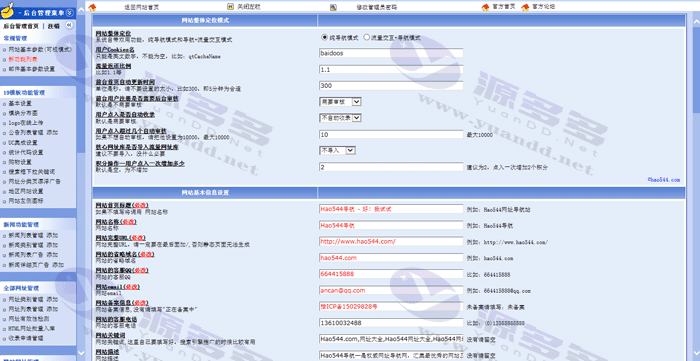Open UC集成设置 in the sidebar
This screenshot has width=700, height=361.
tap(23, 143)
